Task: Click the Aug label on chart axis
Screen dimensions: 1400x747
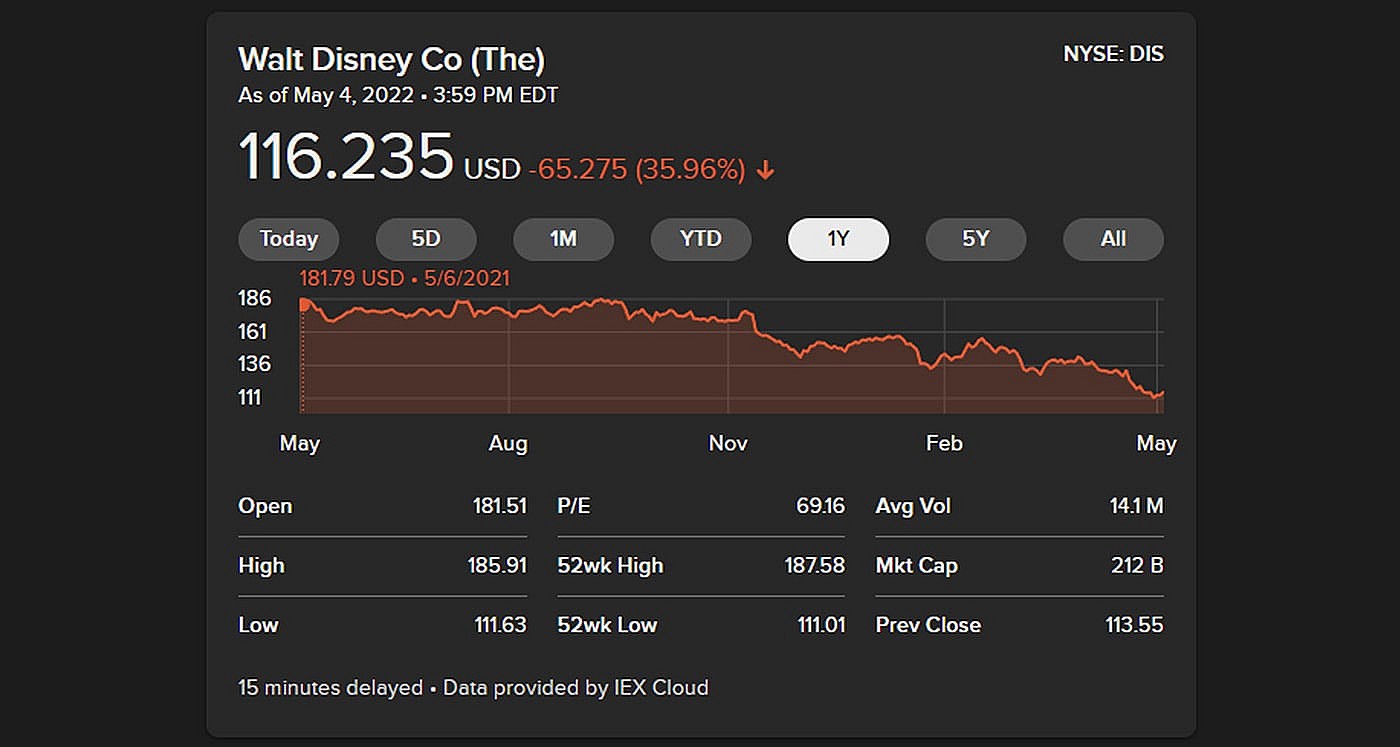Action: 508,443
